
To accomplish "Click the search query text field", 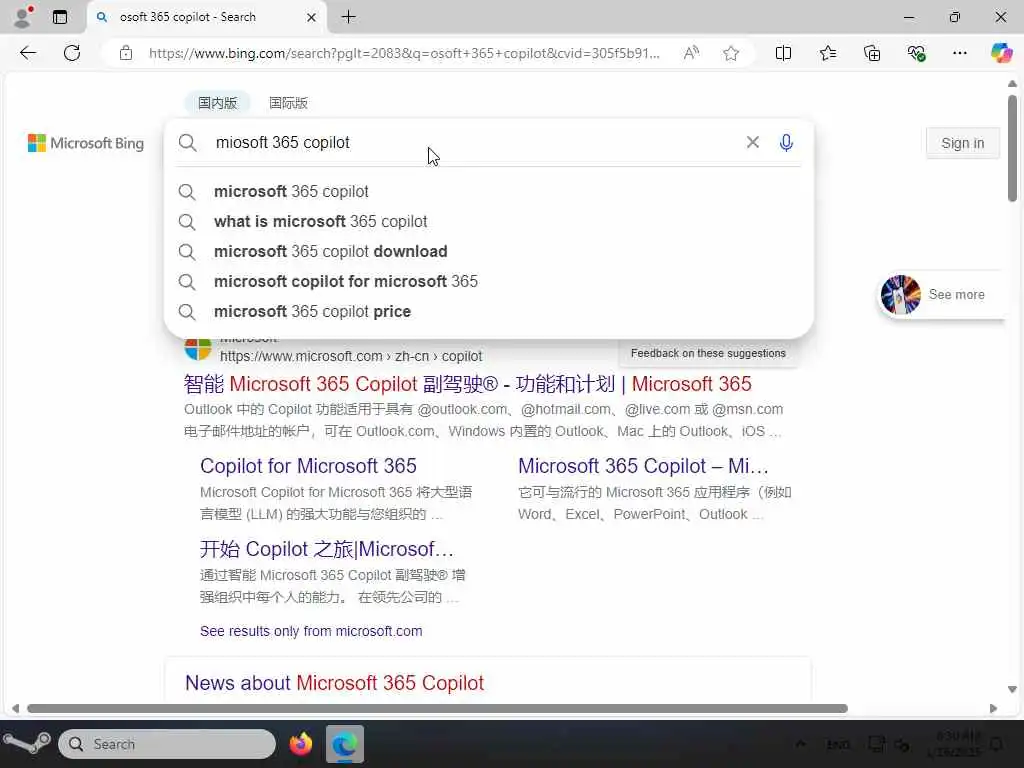I will click(477, 142).
